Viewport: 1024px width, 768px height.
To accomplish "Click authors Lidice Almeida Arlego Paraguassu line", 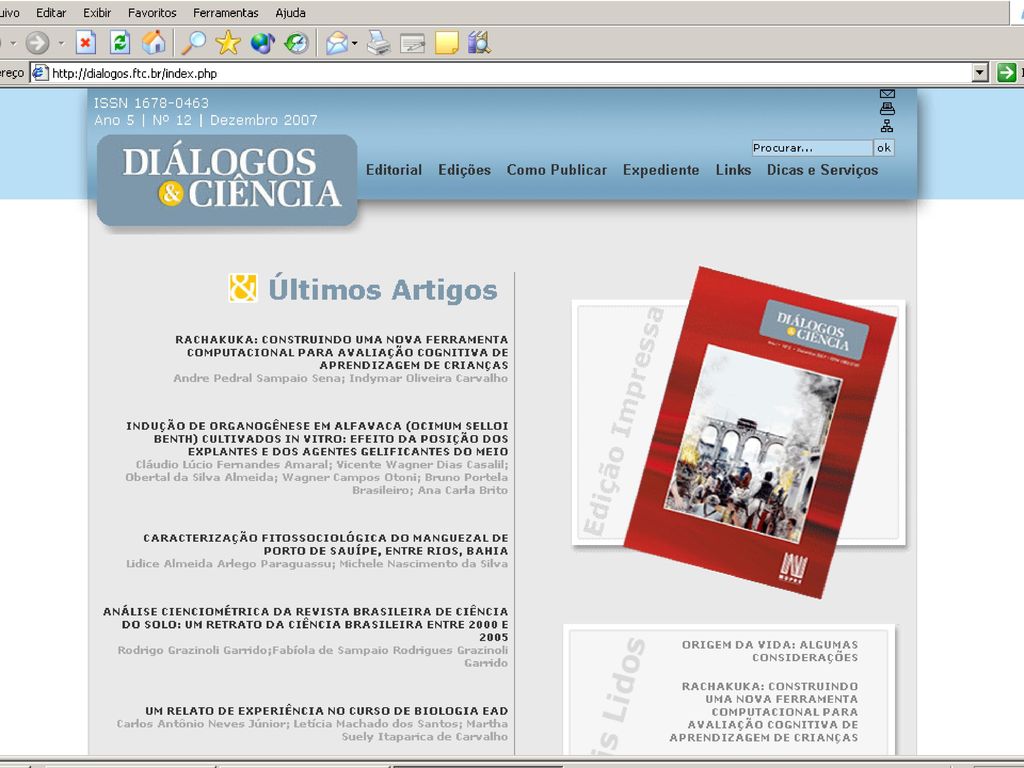I will 317,564.
